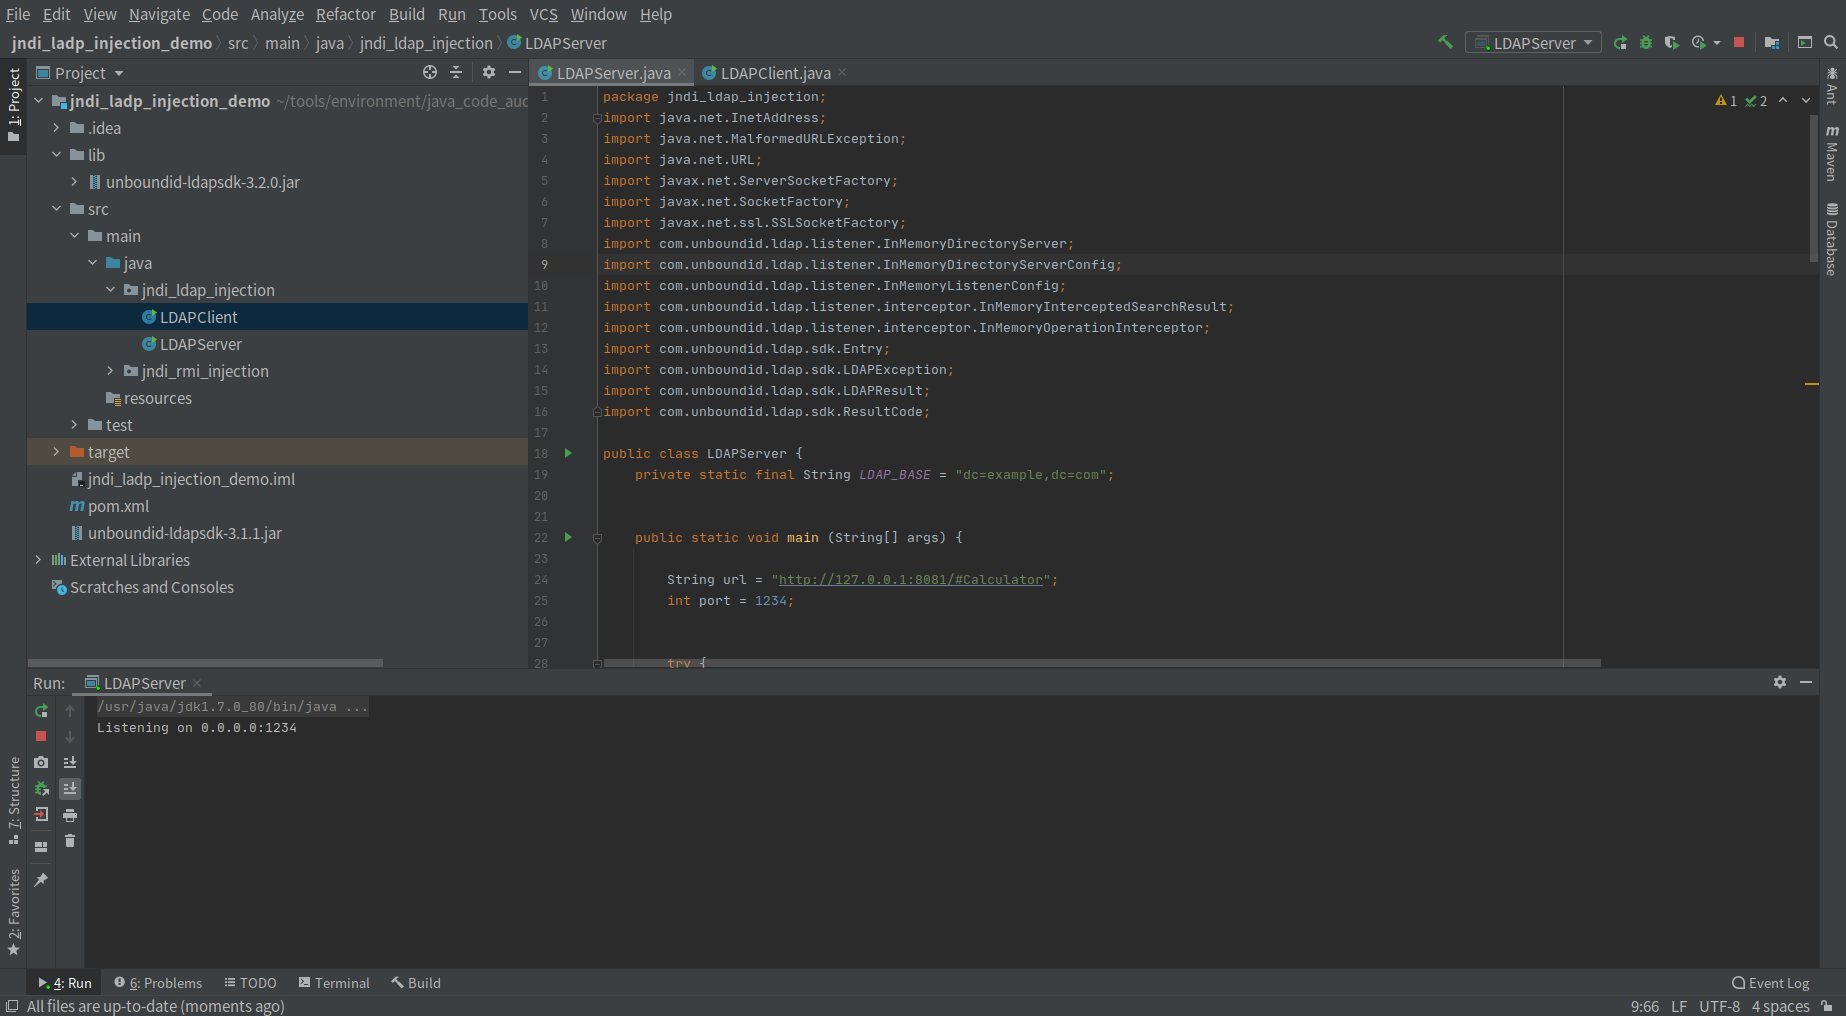Print the console output
The width and height of the screenshot is (1846, 1016).
point(70,815)
